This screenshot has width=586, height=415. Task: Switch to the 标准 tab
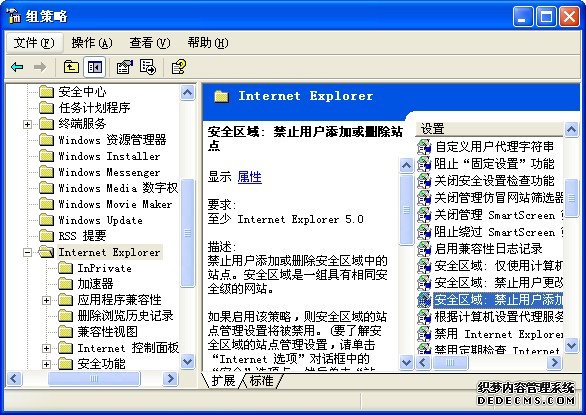[262, 381]
